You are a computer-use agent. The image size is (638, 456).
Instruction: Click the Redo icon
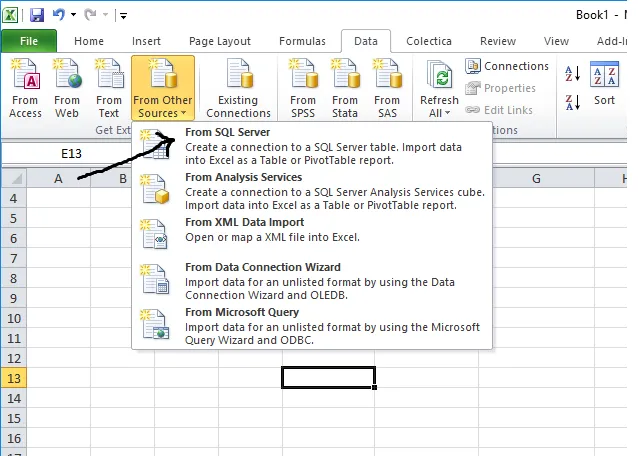coord(90,15)
